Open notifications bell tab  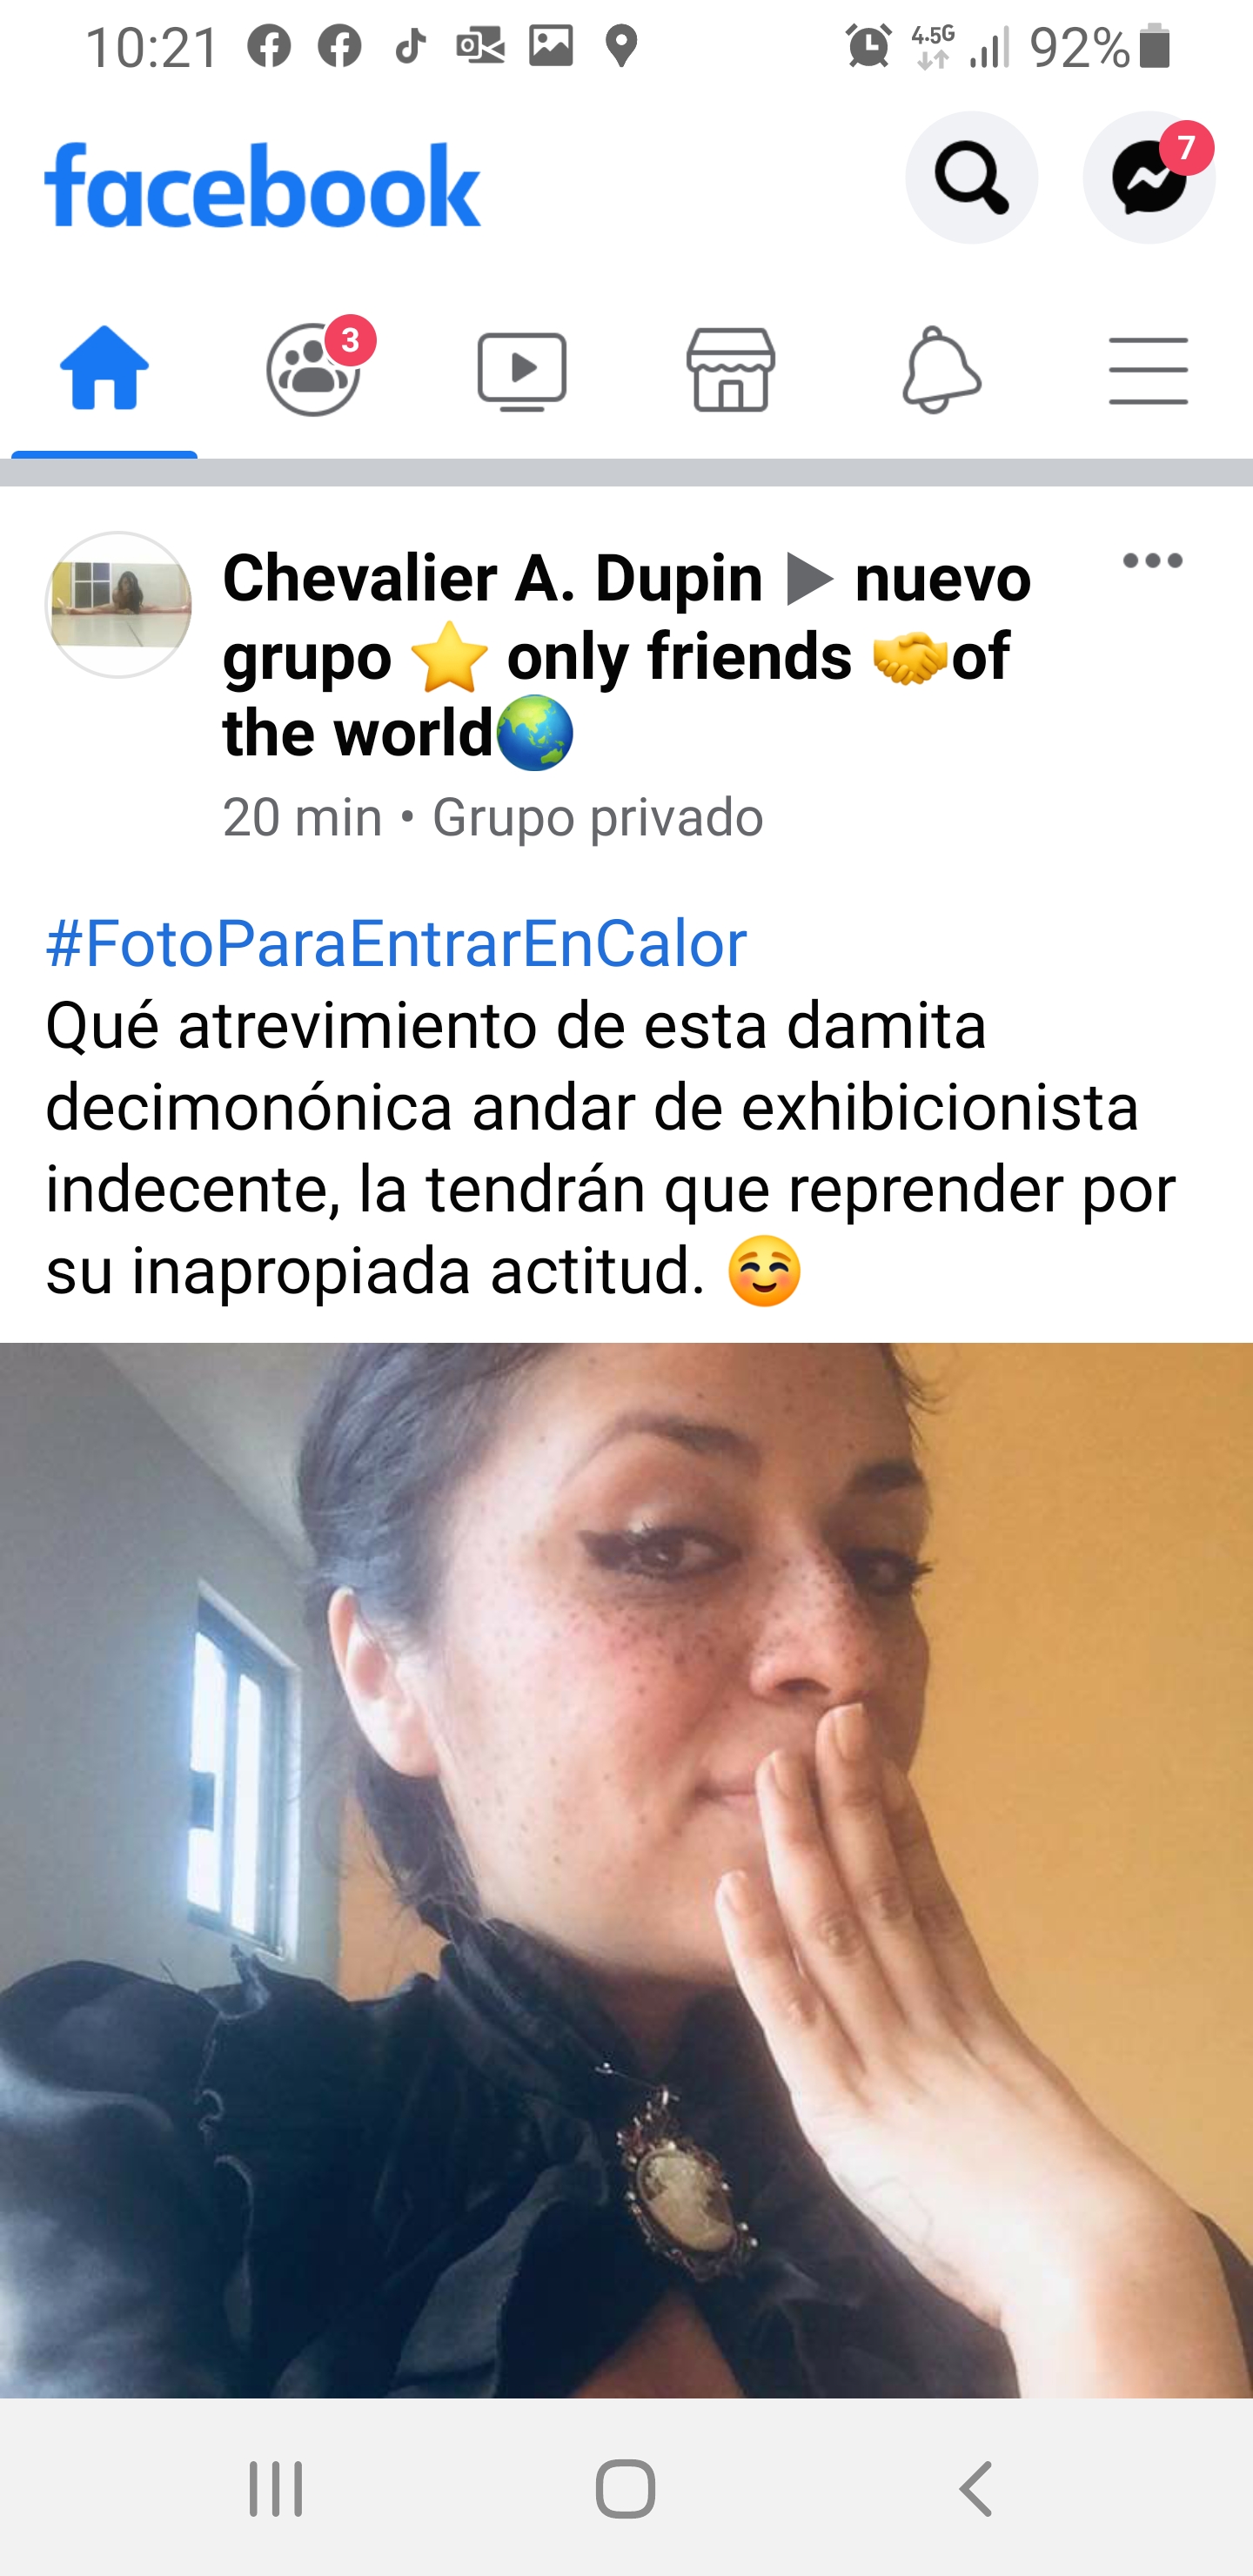point(941,369)
